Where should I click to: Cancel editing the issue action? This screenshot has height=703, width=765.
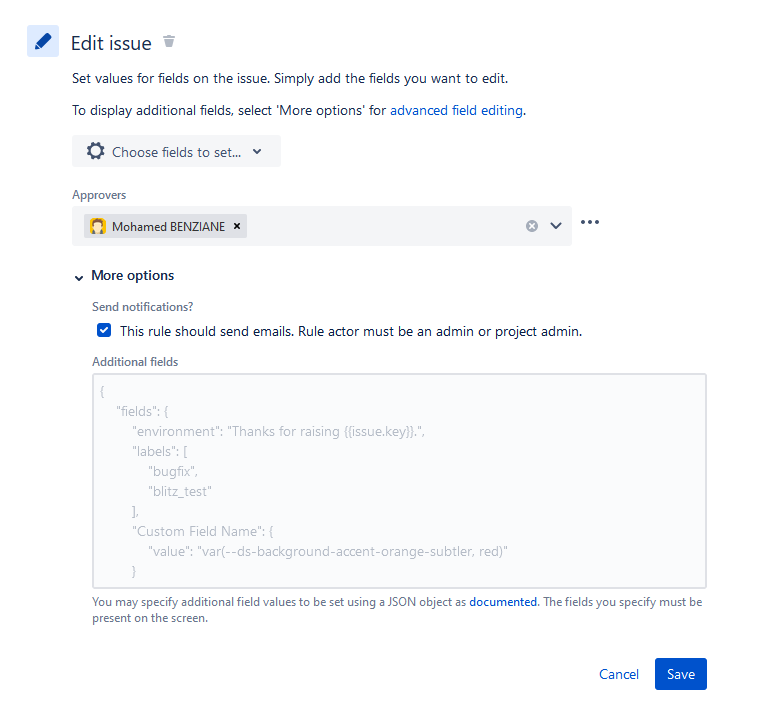click(x=619, y=674)
